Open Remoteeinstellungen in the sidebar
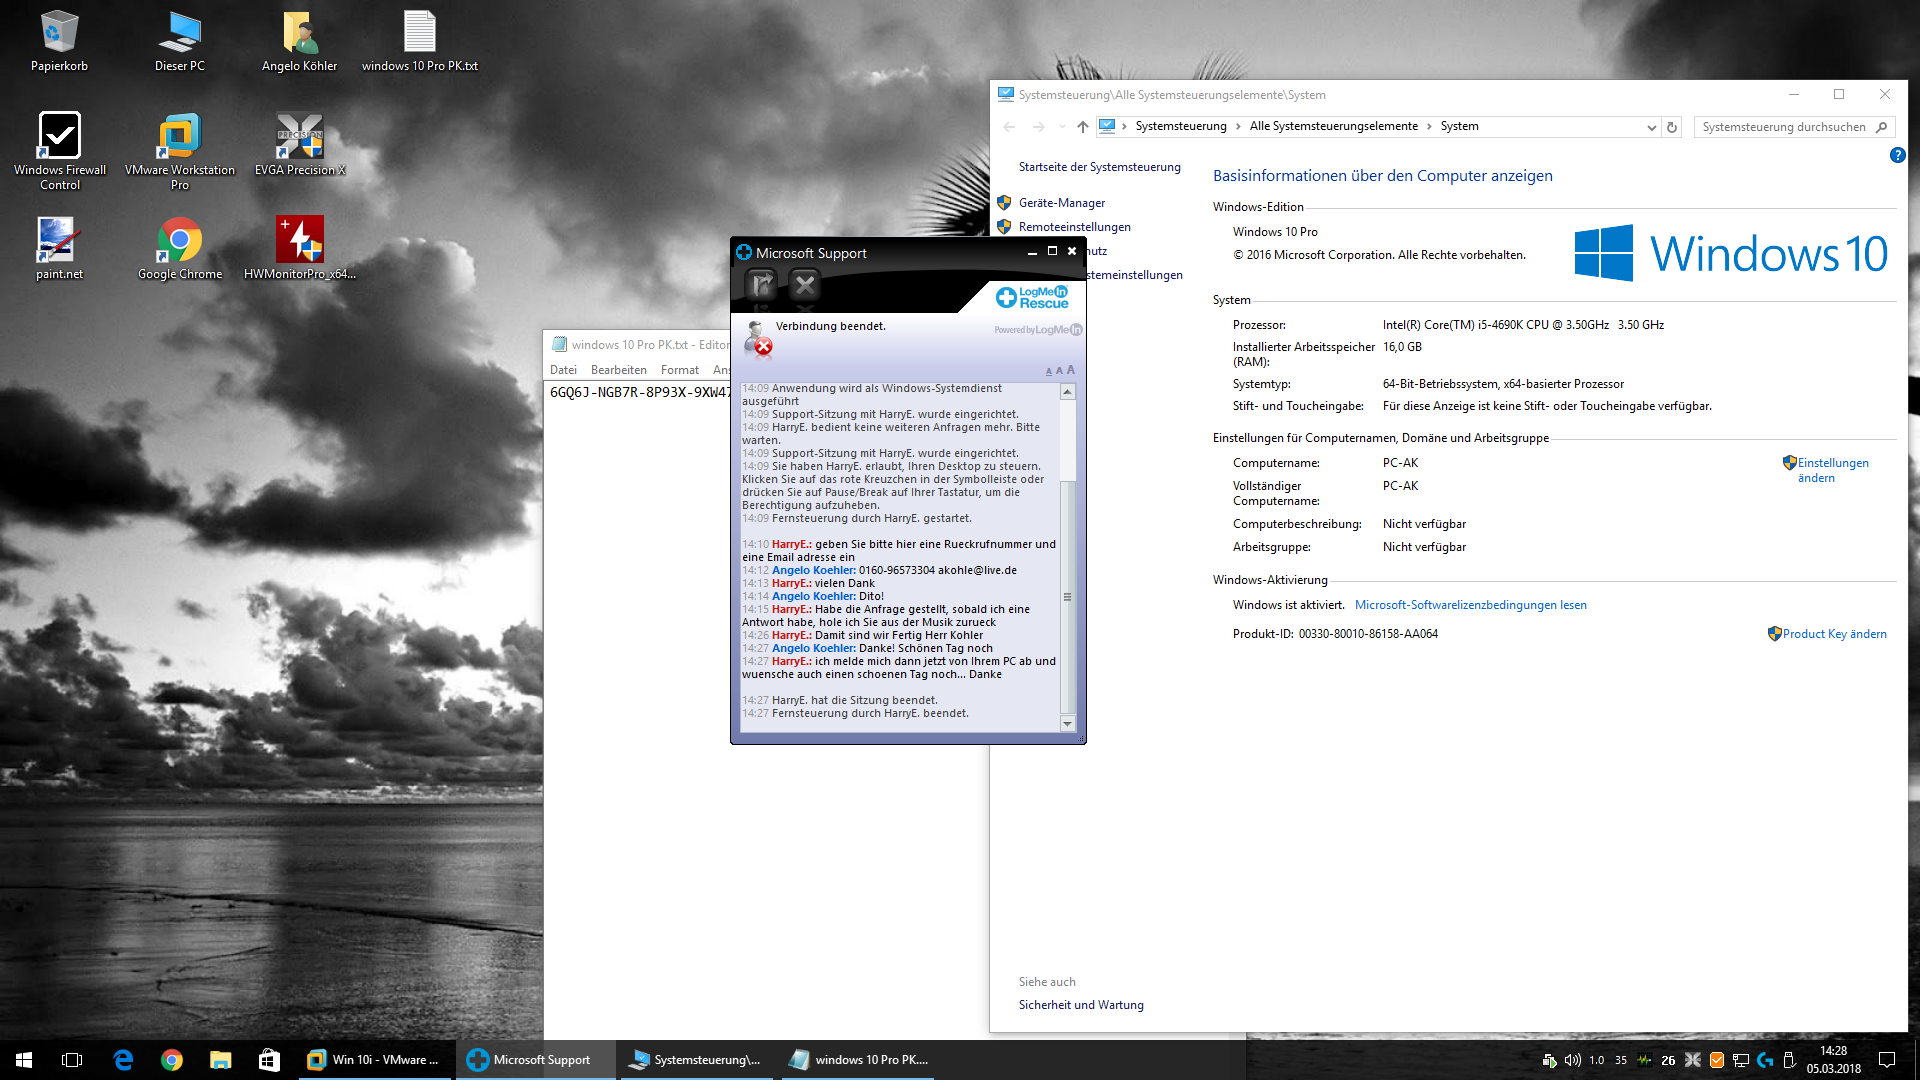This screenshot has height=1080, width=1920. click(1074, 227)
